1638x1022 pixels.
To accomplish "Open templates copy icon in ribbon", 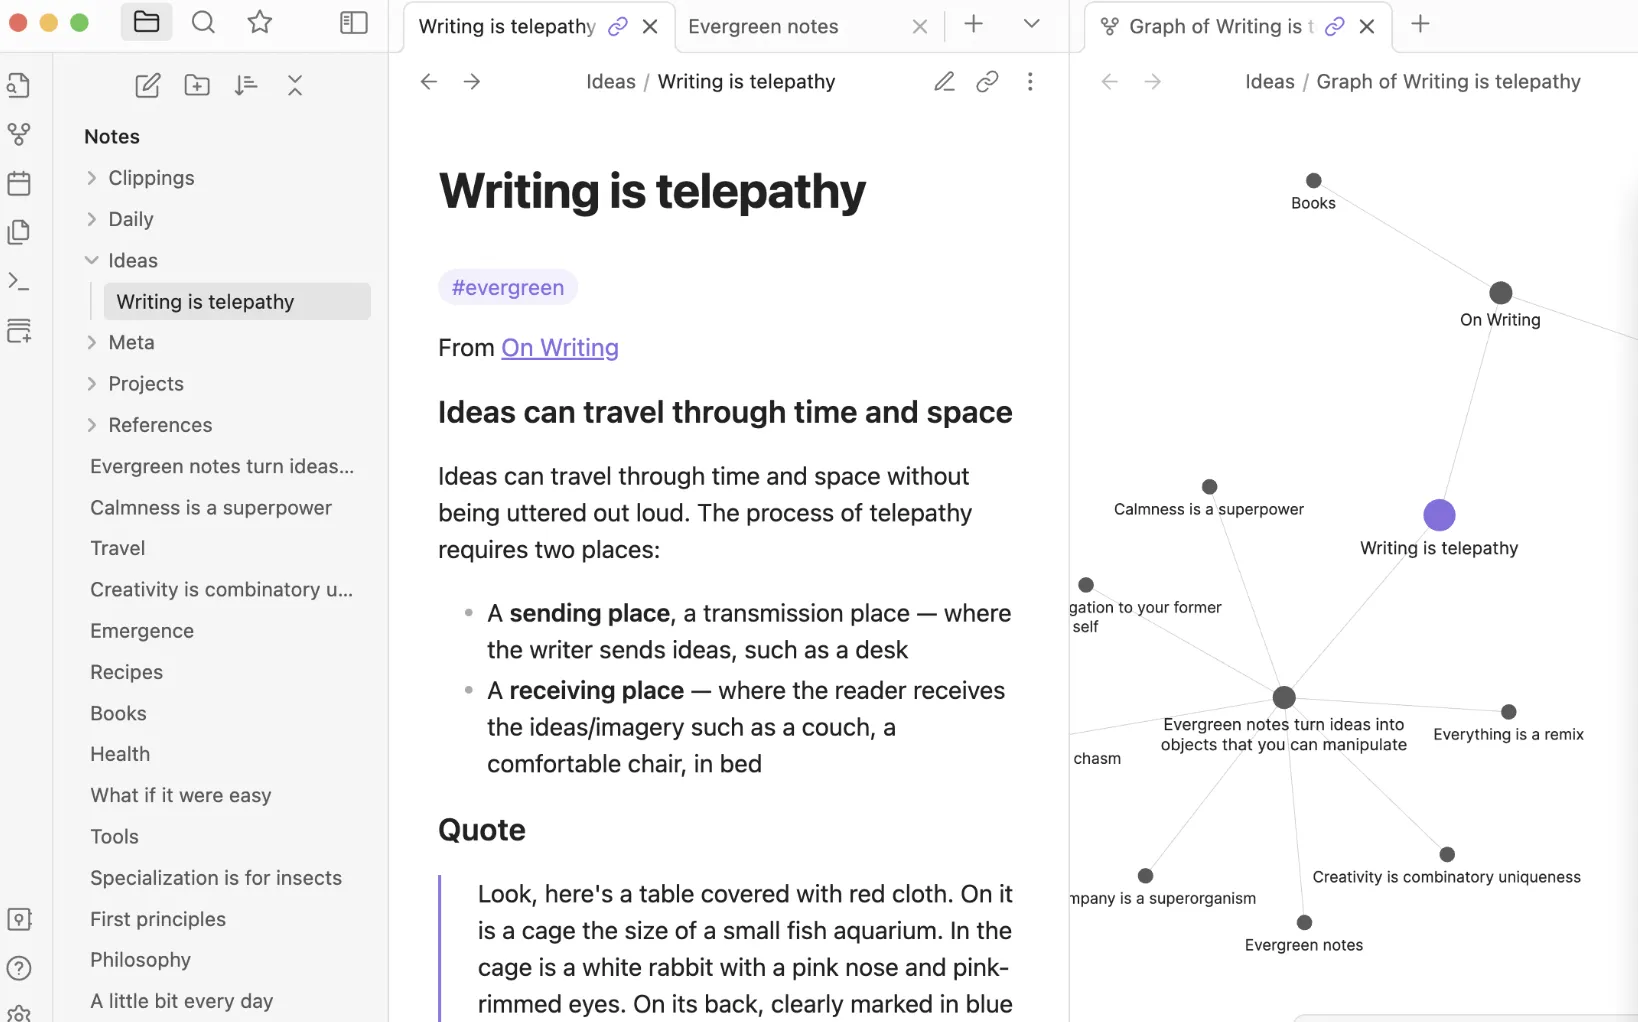I will [x=19, y=232].
